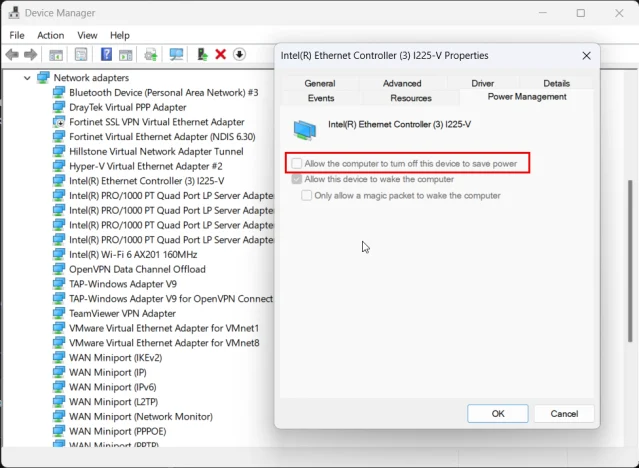Open the Help menu

coord(120,35)
